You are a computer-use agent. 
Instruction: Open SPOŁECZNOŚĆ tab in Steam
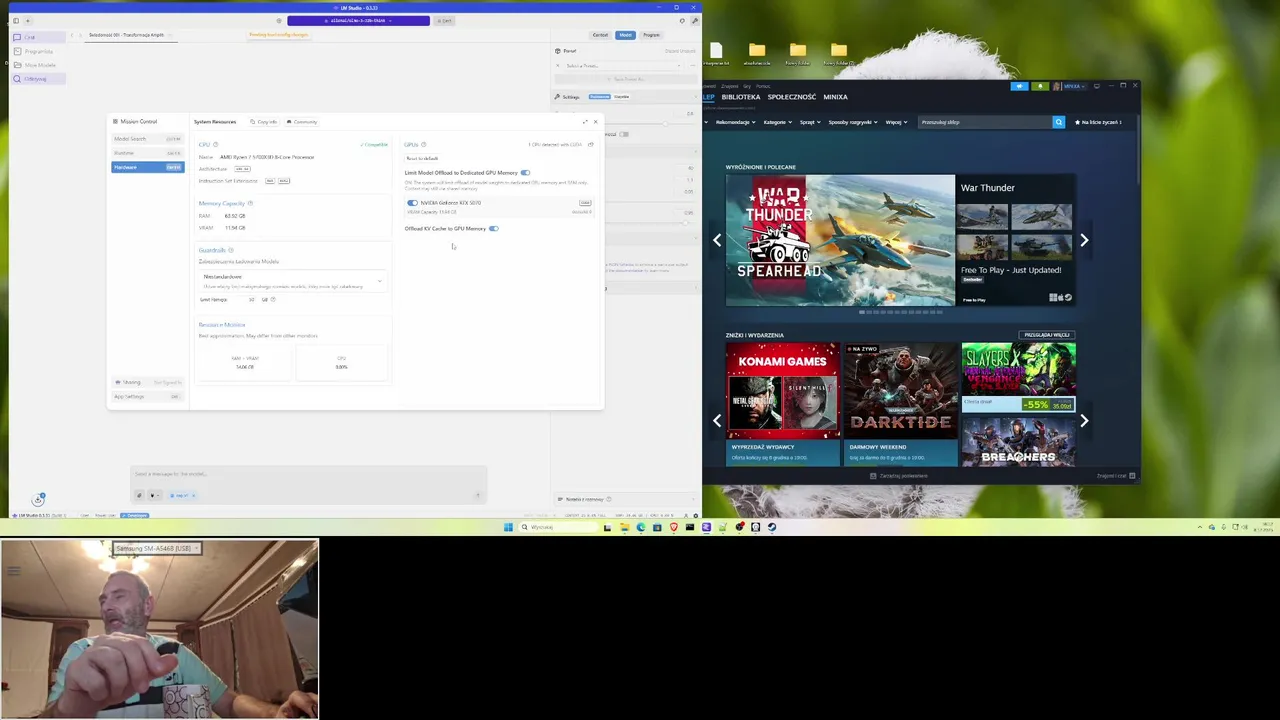tap(792, 97)
